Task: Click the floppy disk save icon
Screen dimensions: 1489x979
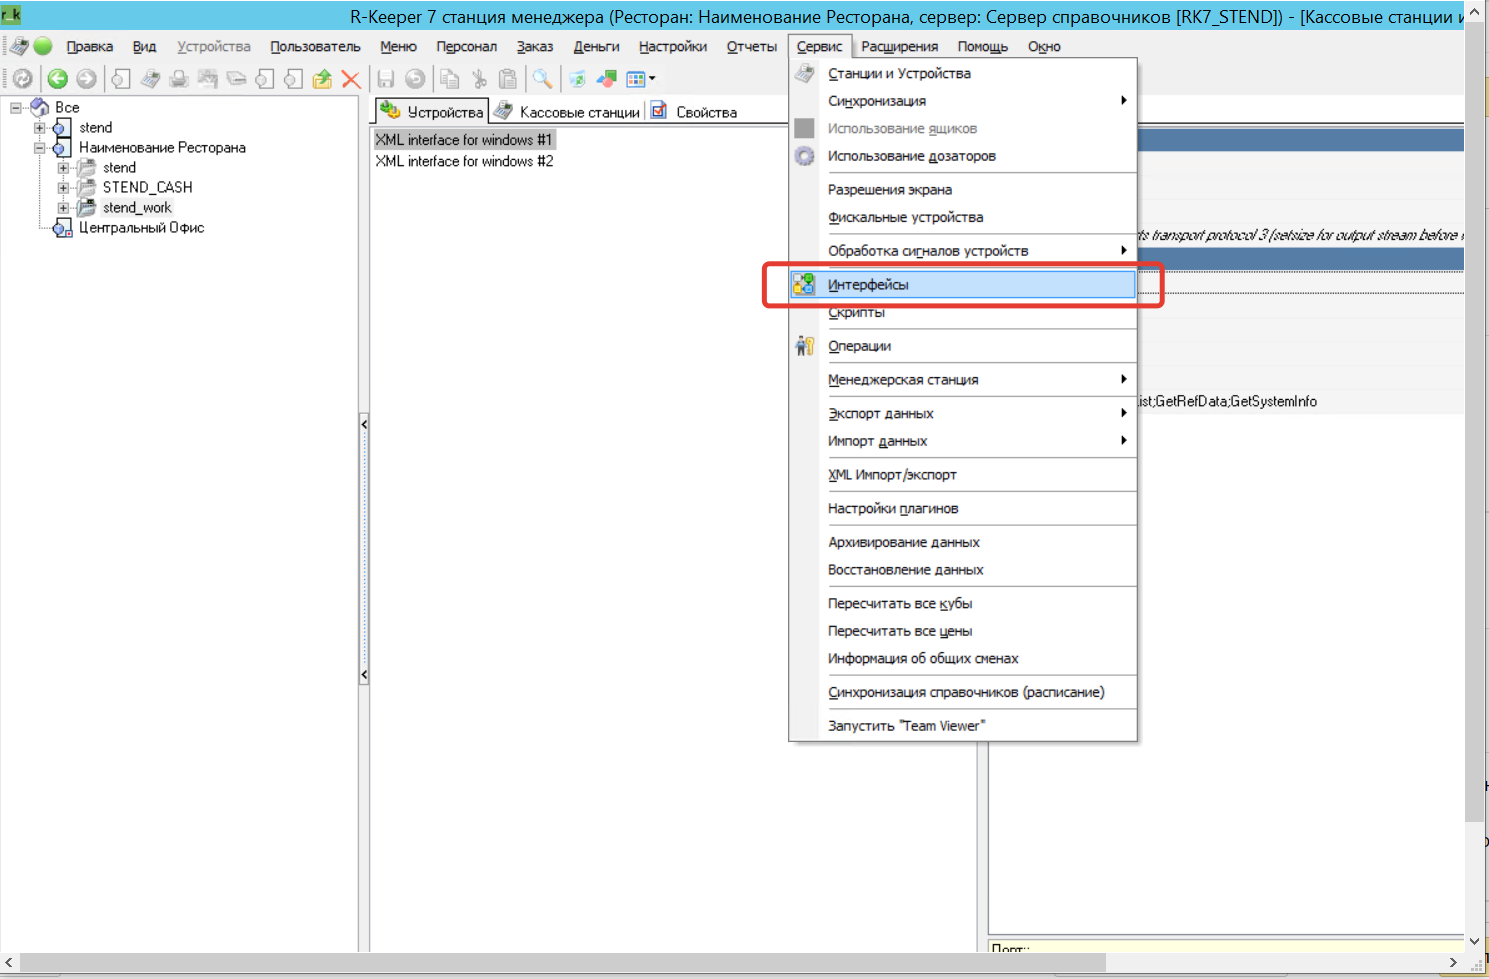Action: 386,79
